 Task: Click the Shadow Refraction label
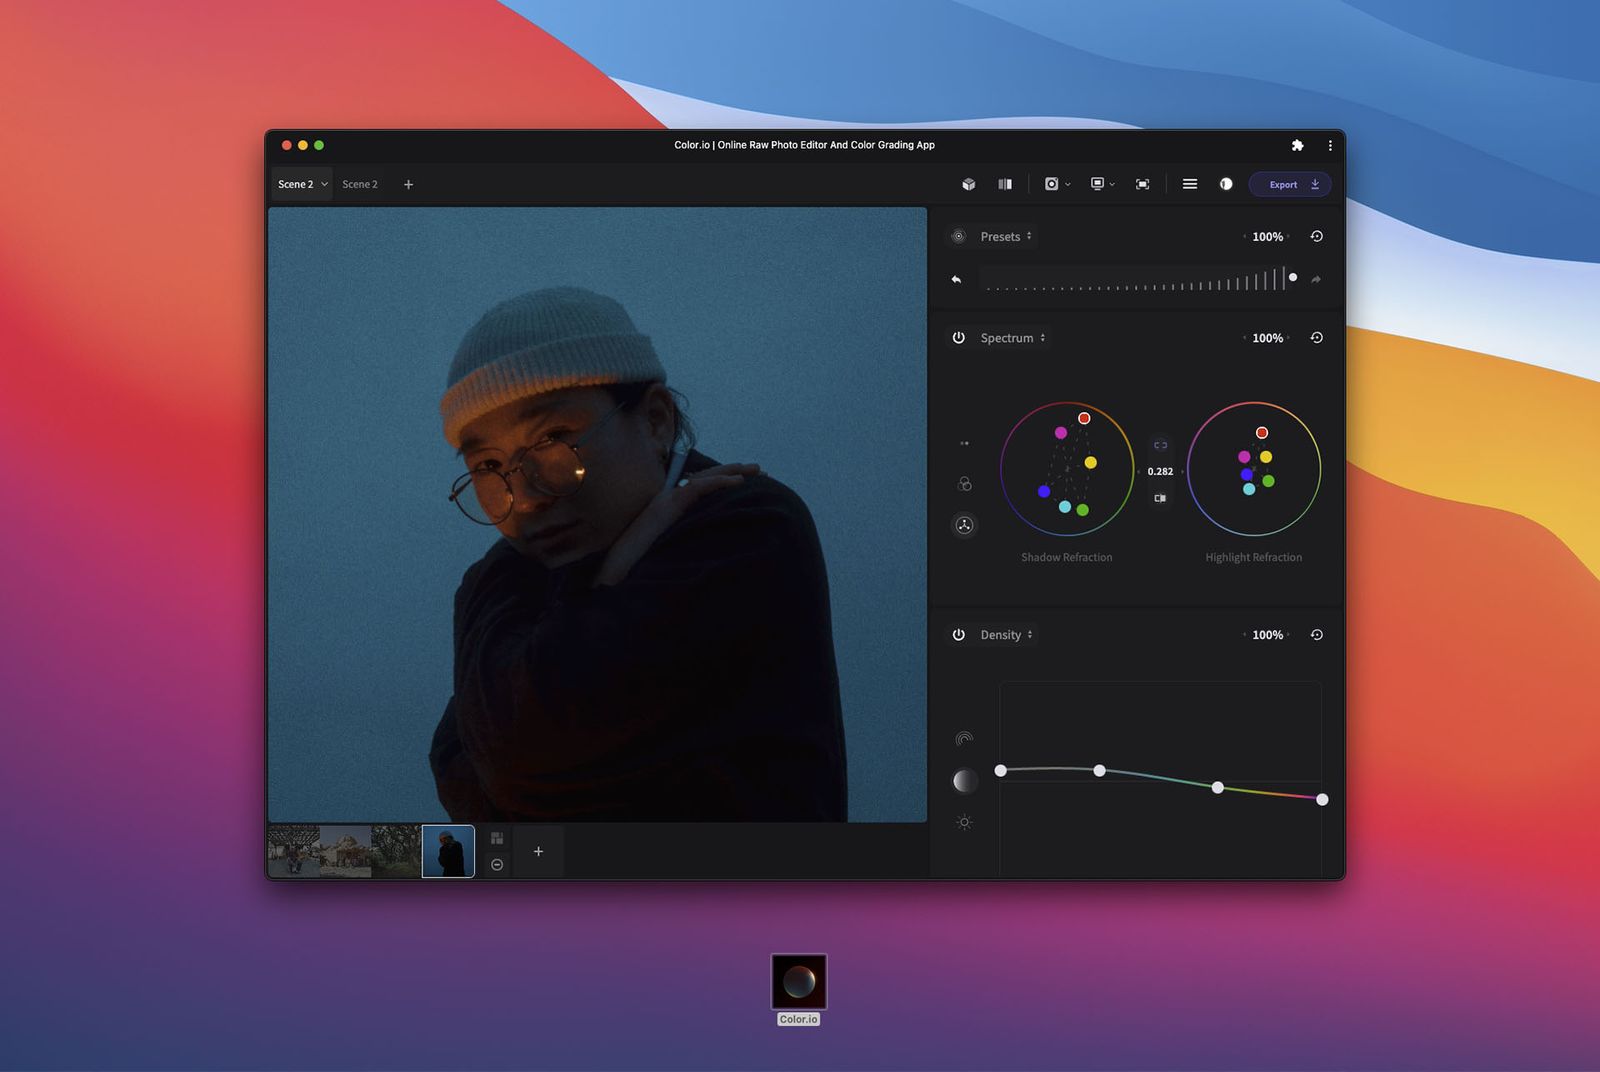pos(1066,558)
